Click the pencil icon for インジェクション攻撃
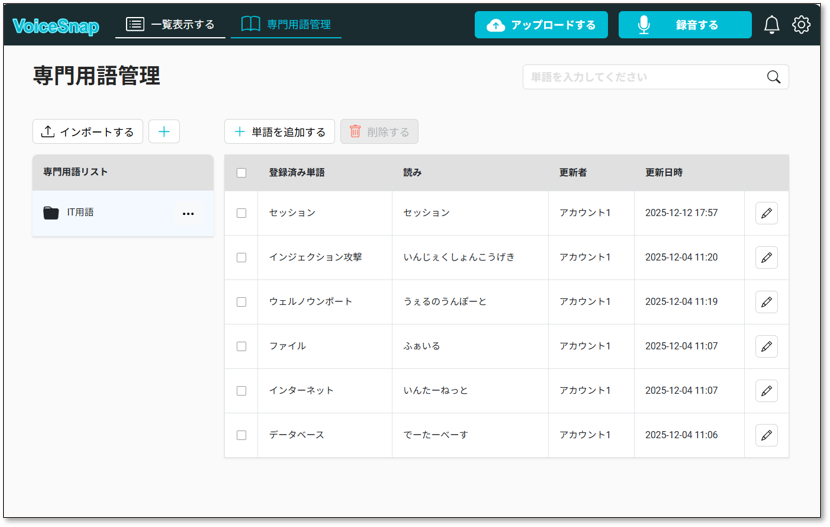Viewport: 830px width, 527px height. click(x=766, y=257)
